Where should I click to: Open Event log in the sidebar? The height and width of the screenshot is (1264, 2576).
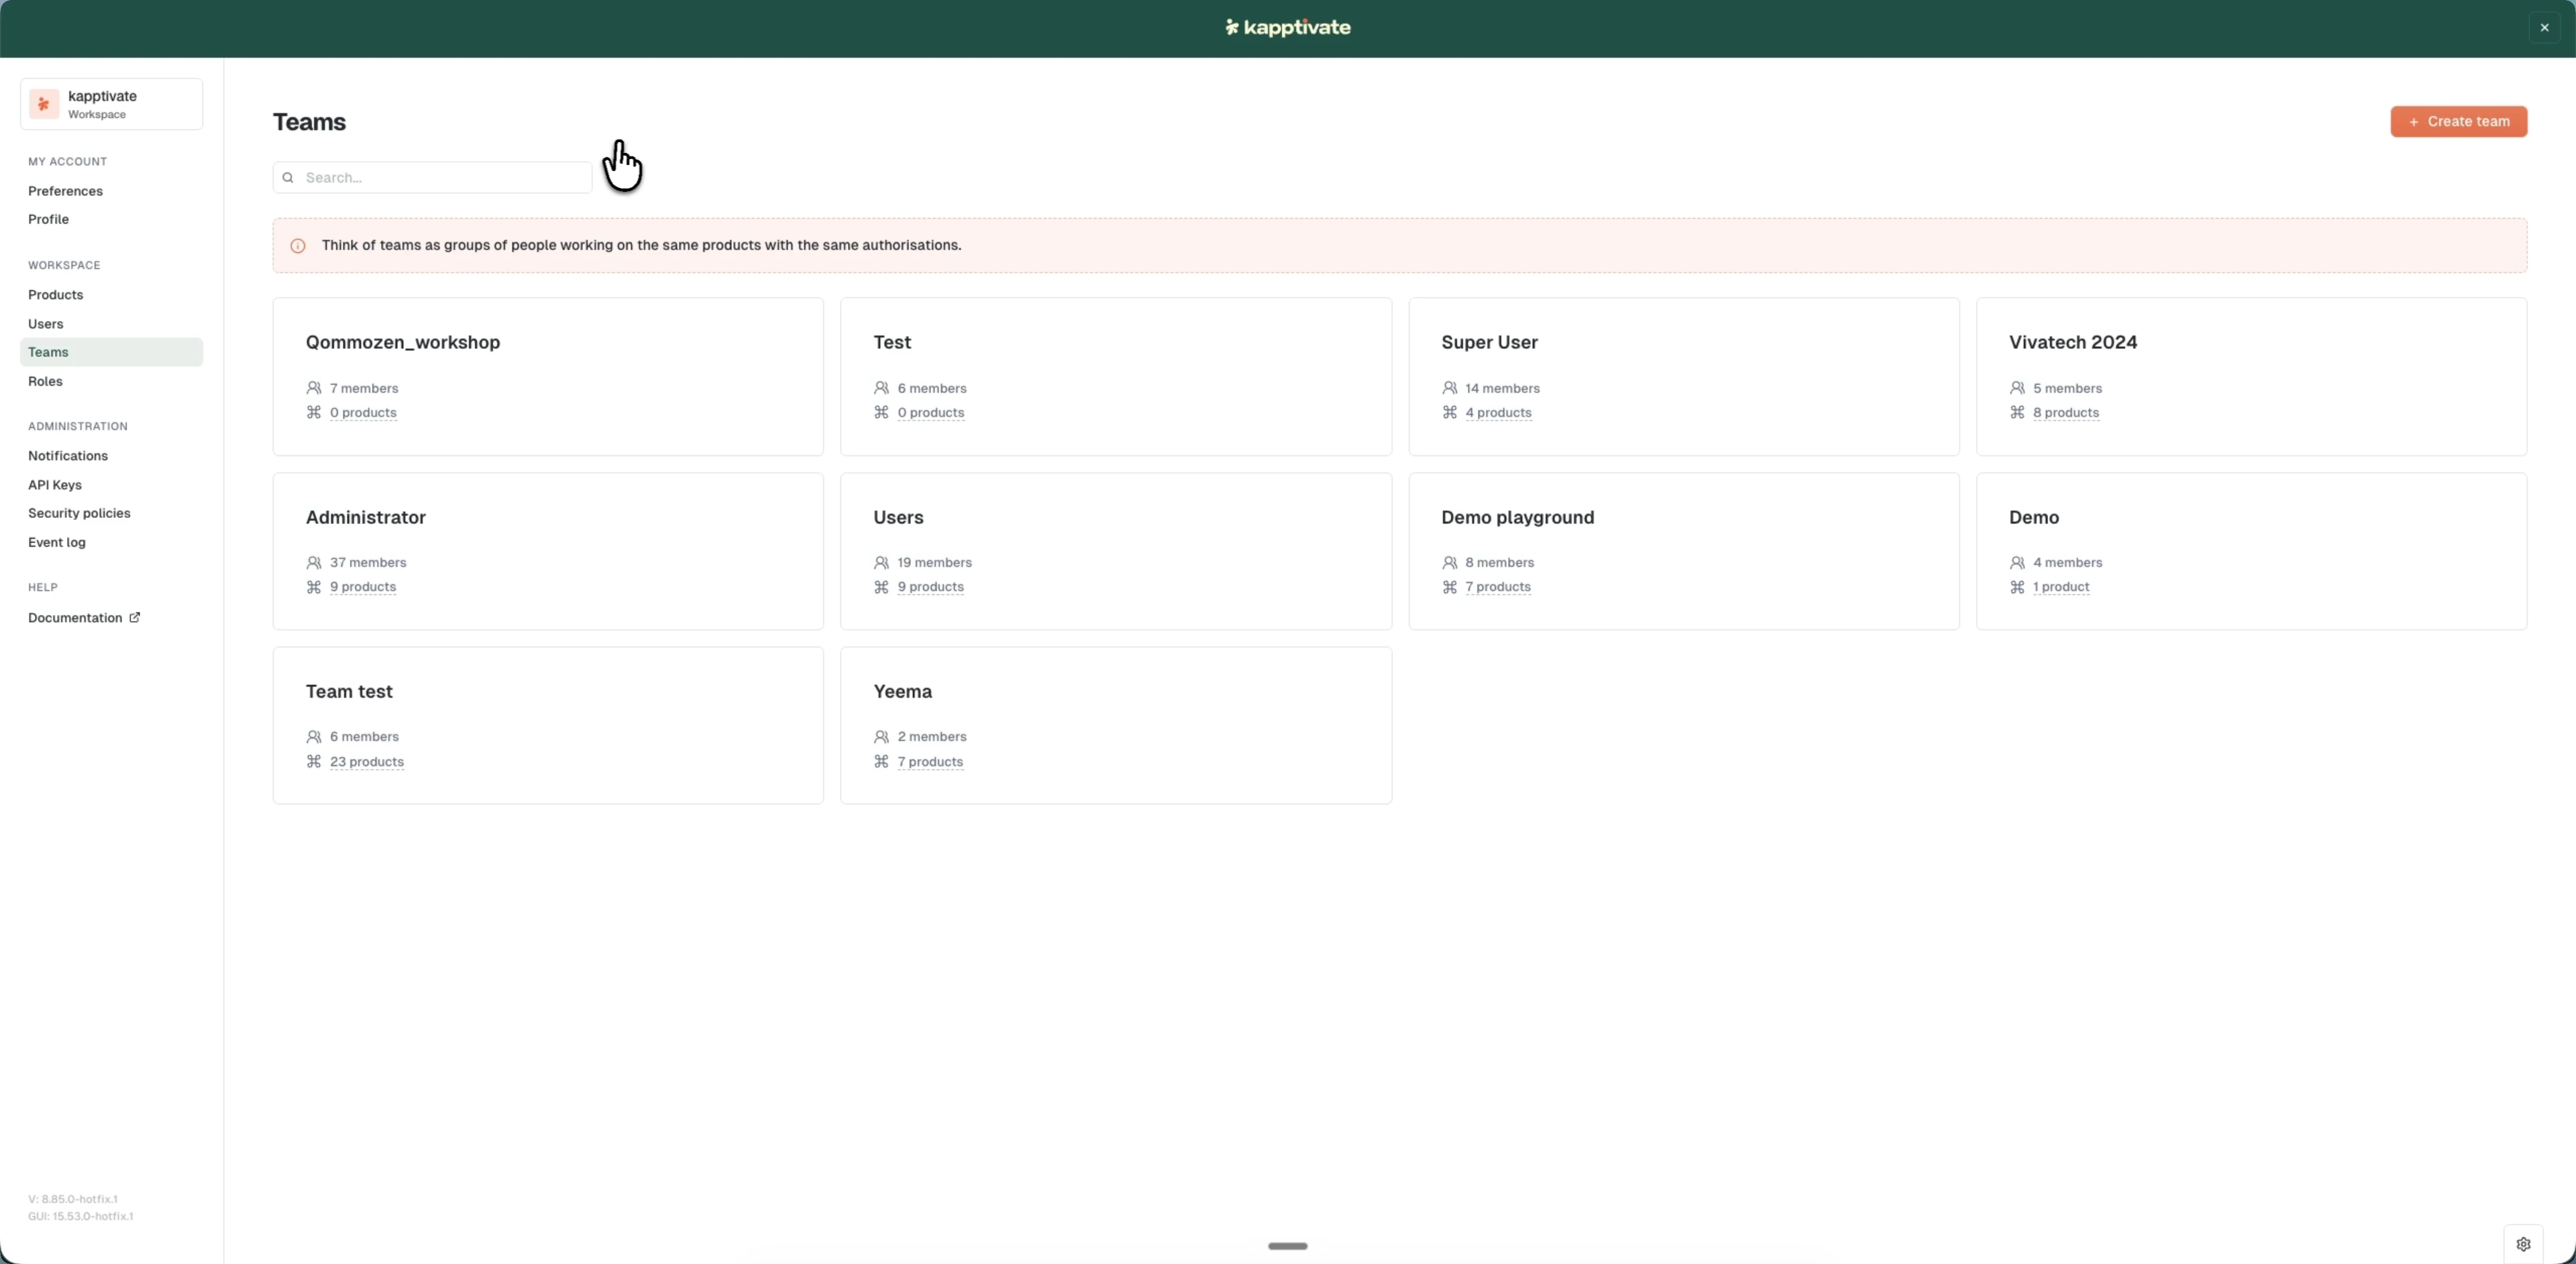(x=57, y=542)
